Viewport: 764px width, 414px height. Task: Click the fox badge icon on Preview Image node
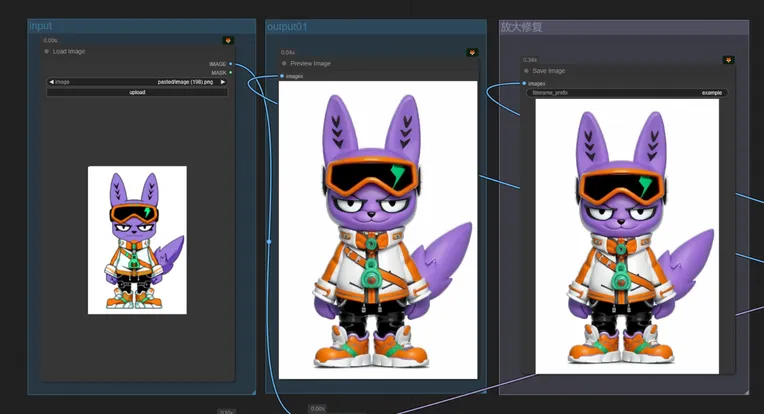coord(472,53)
